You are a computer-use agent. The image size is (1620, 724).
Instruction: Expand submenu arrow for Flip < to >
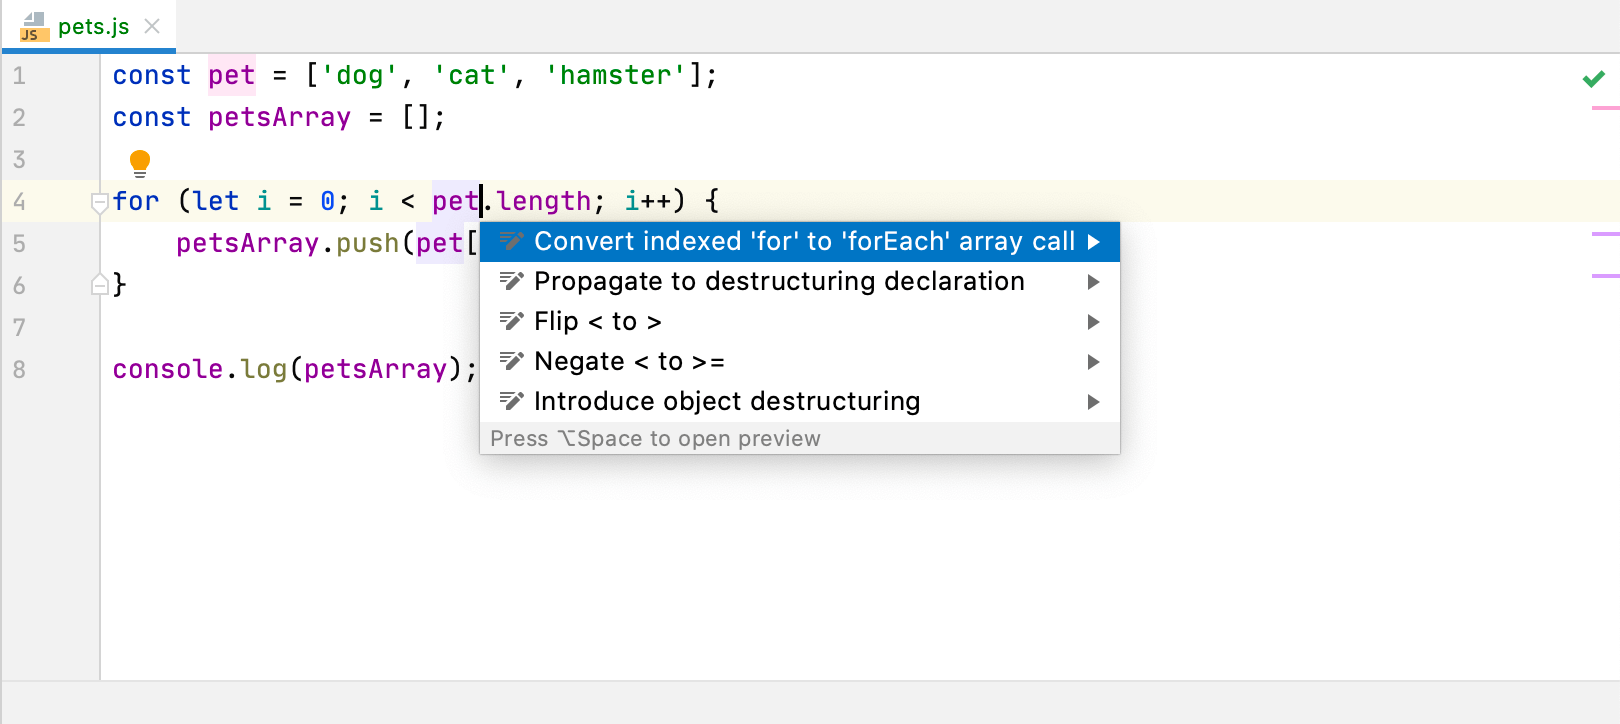pyautogui.click(x=1094, y=322)
